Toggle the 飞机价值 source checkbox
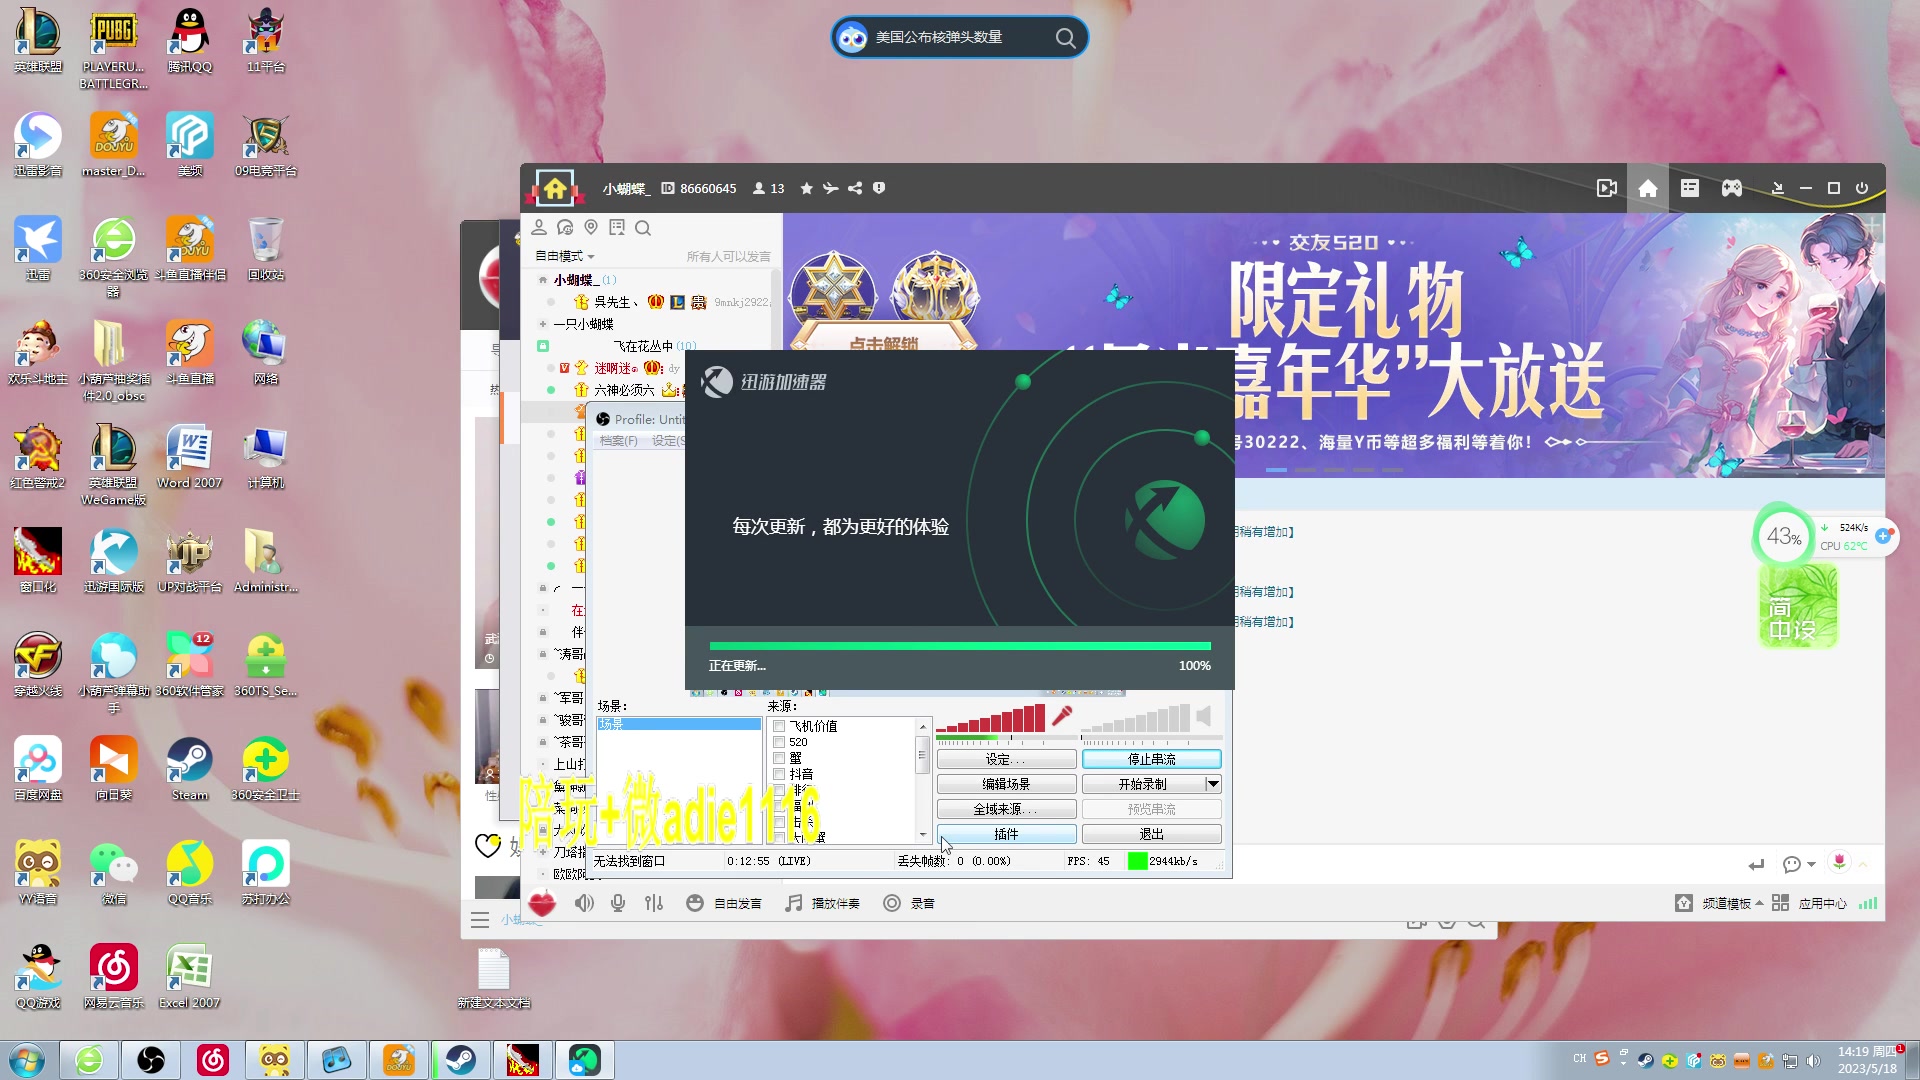1920x1080 pixels. [779, 726]
